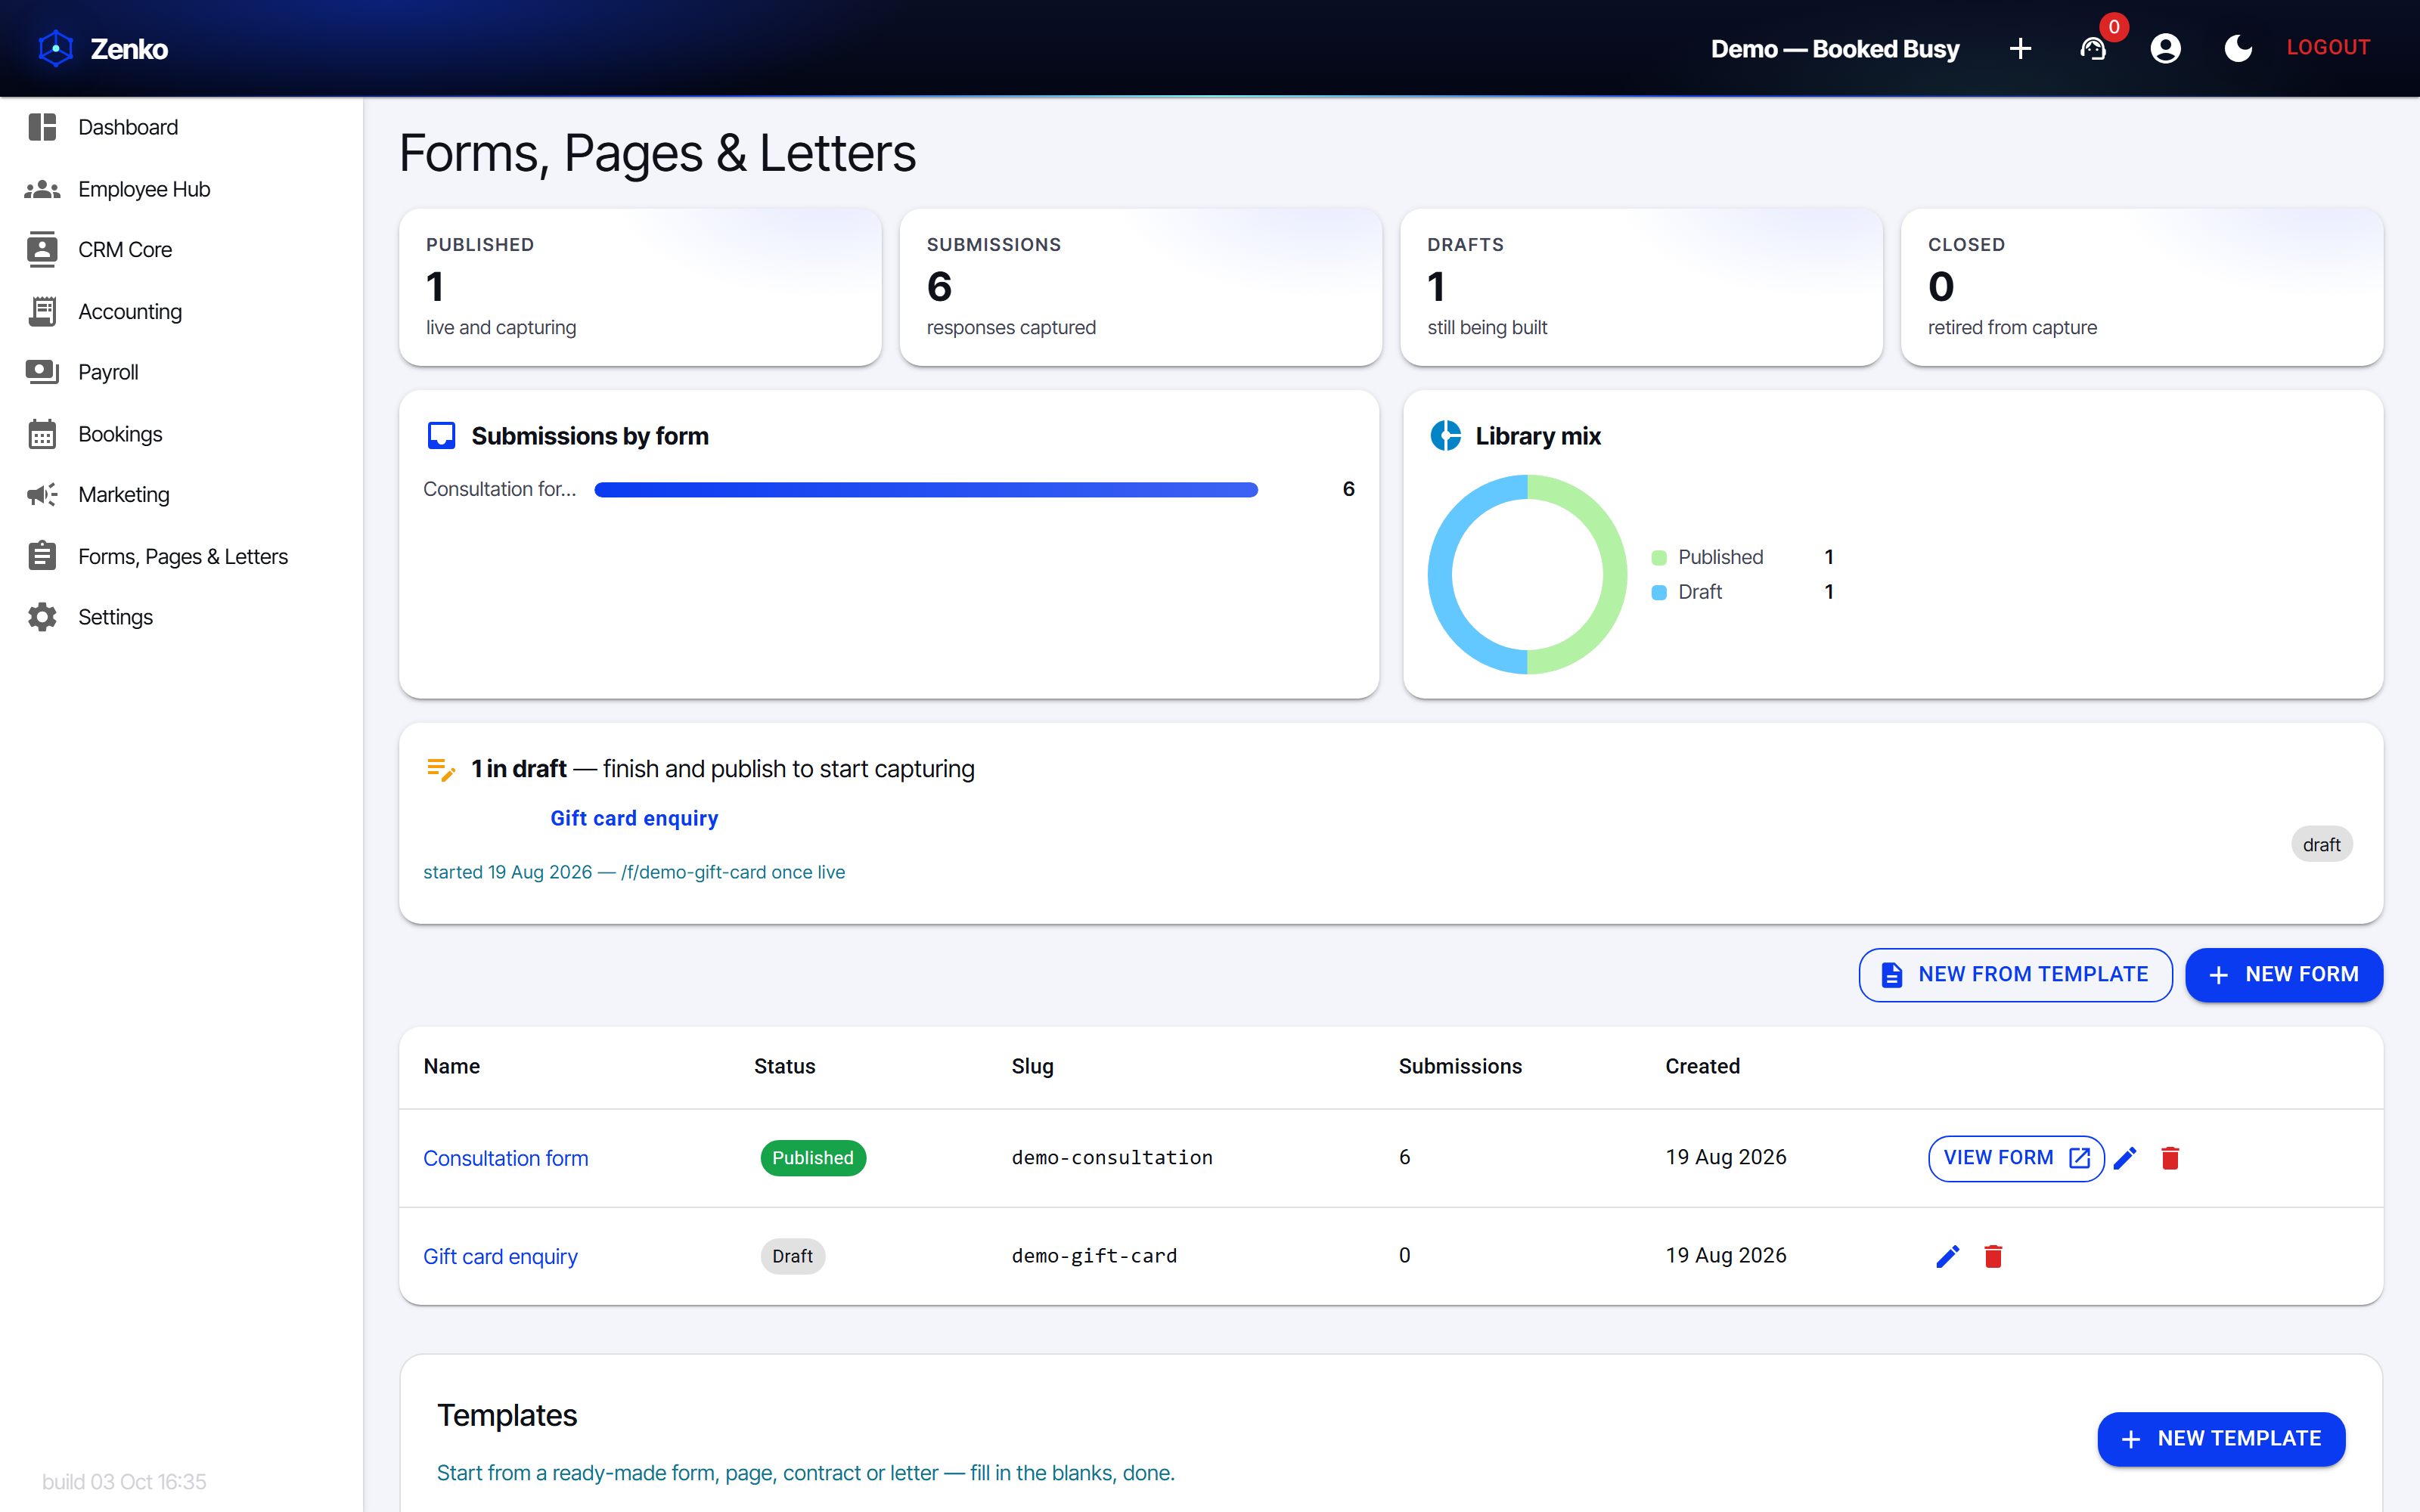Open Dashboard in the sidebar
The height and width of the screenshot is (1512, 2420).
click(x=181, y=127)
